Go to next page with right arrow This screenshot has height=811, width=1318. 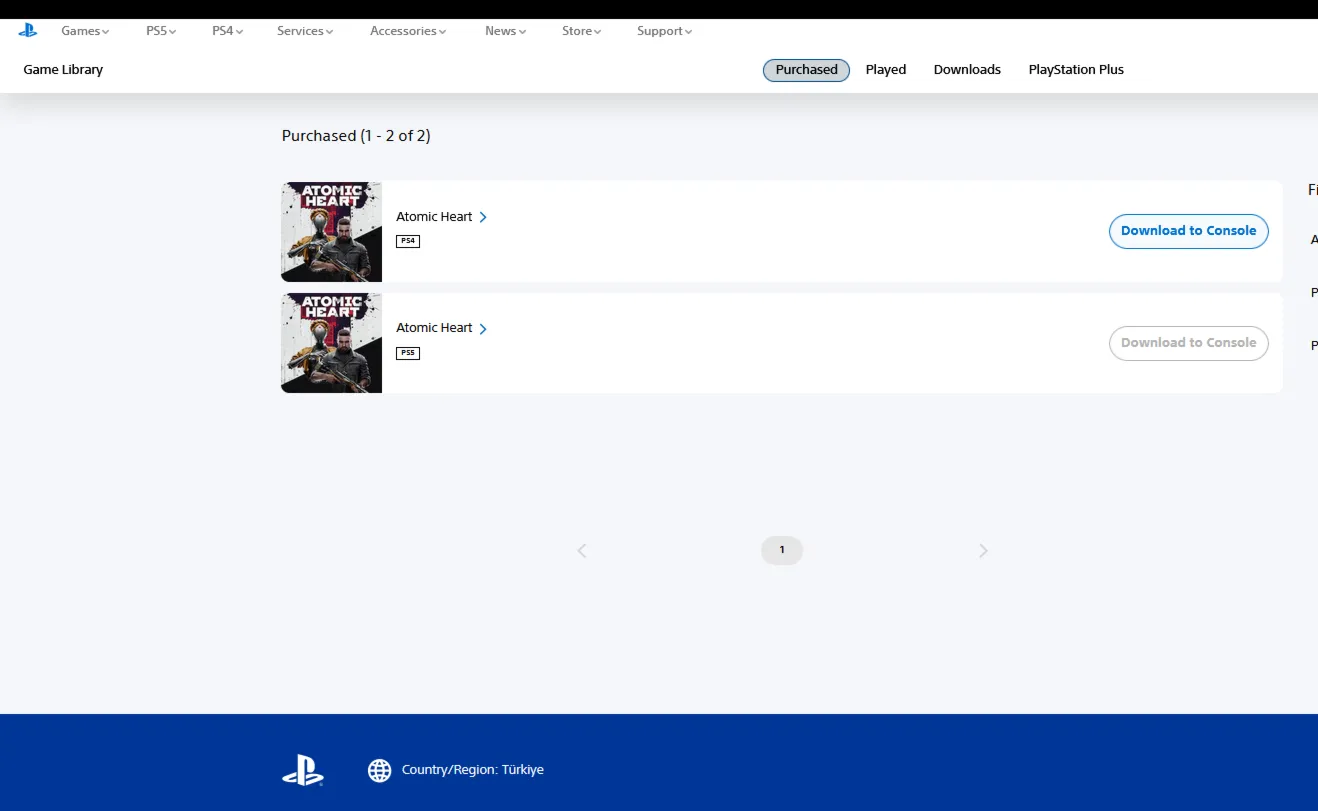pos(983,551)
